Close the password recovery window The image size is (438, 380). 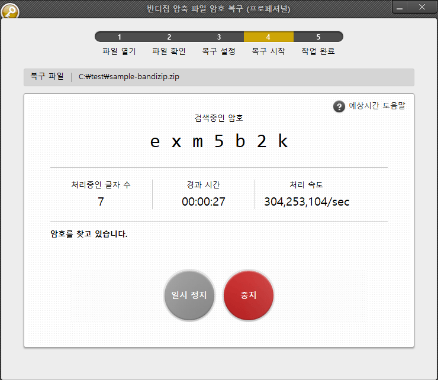pyautogui.click(x=422, y=7)
